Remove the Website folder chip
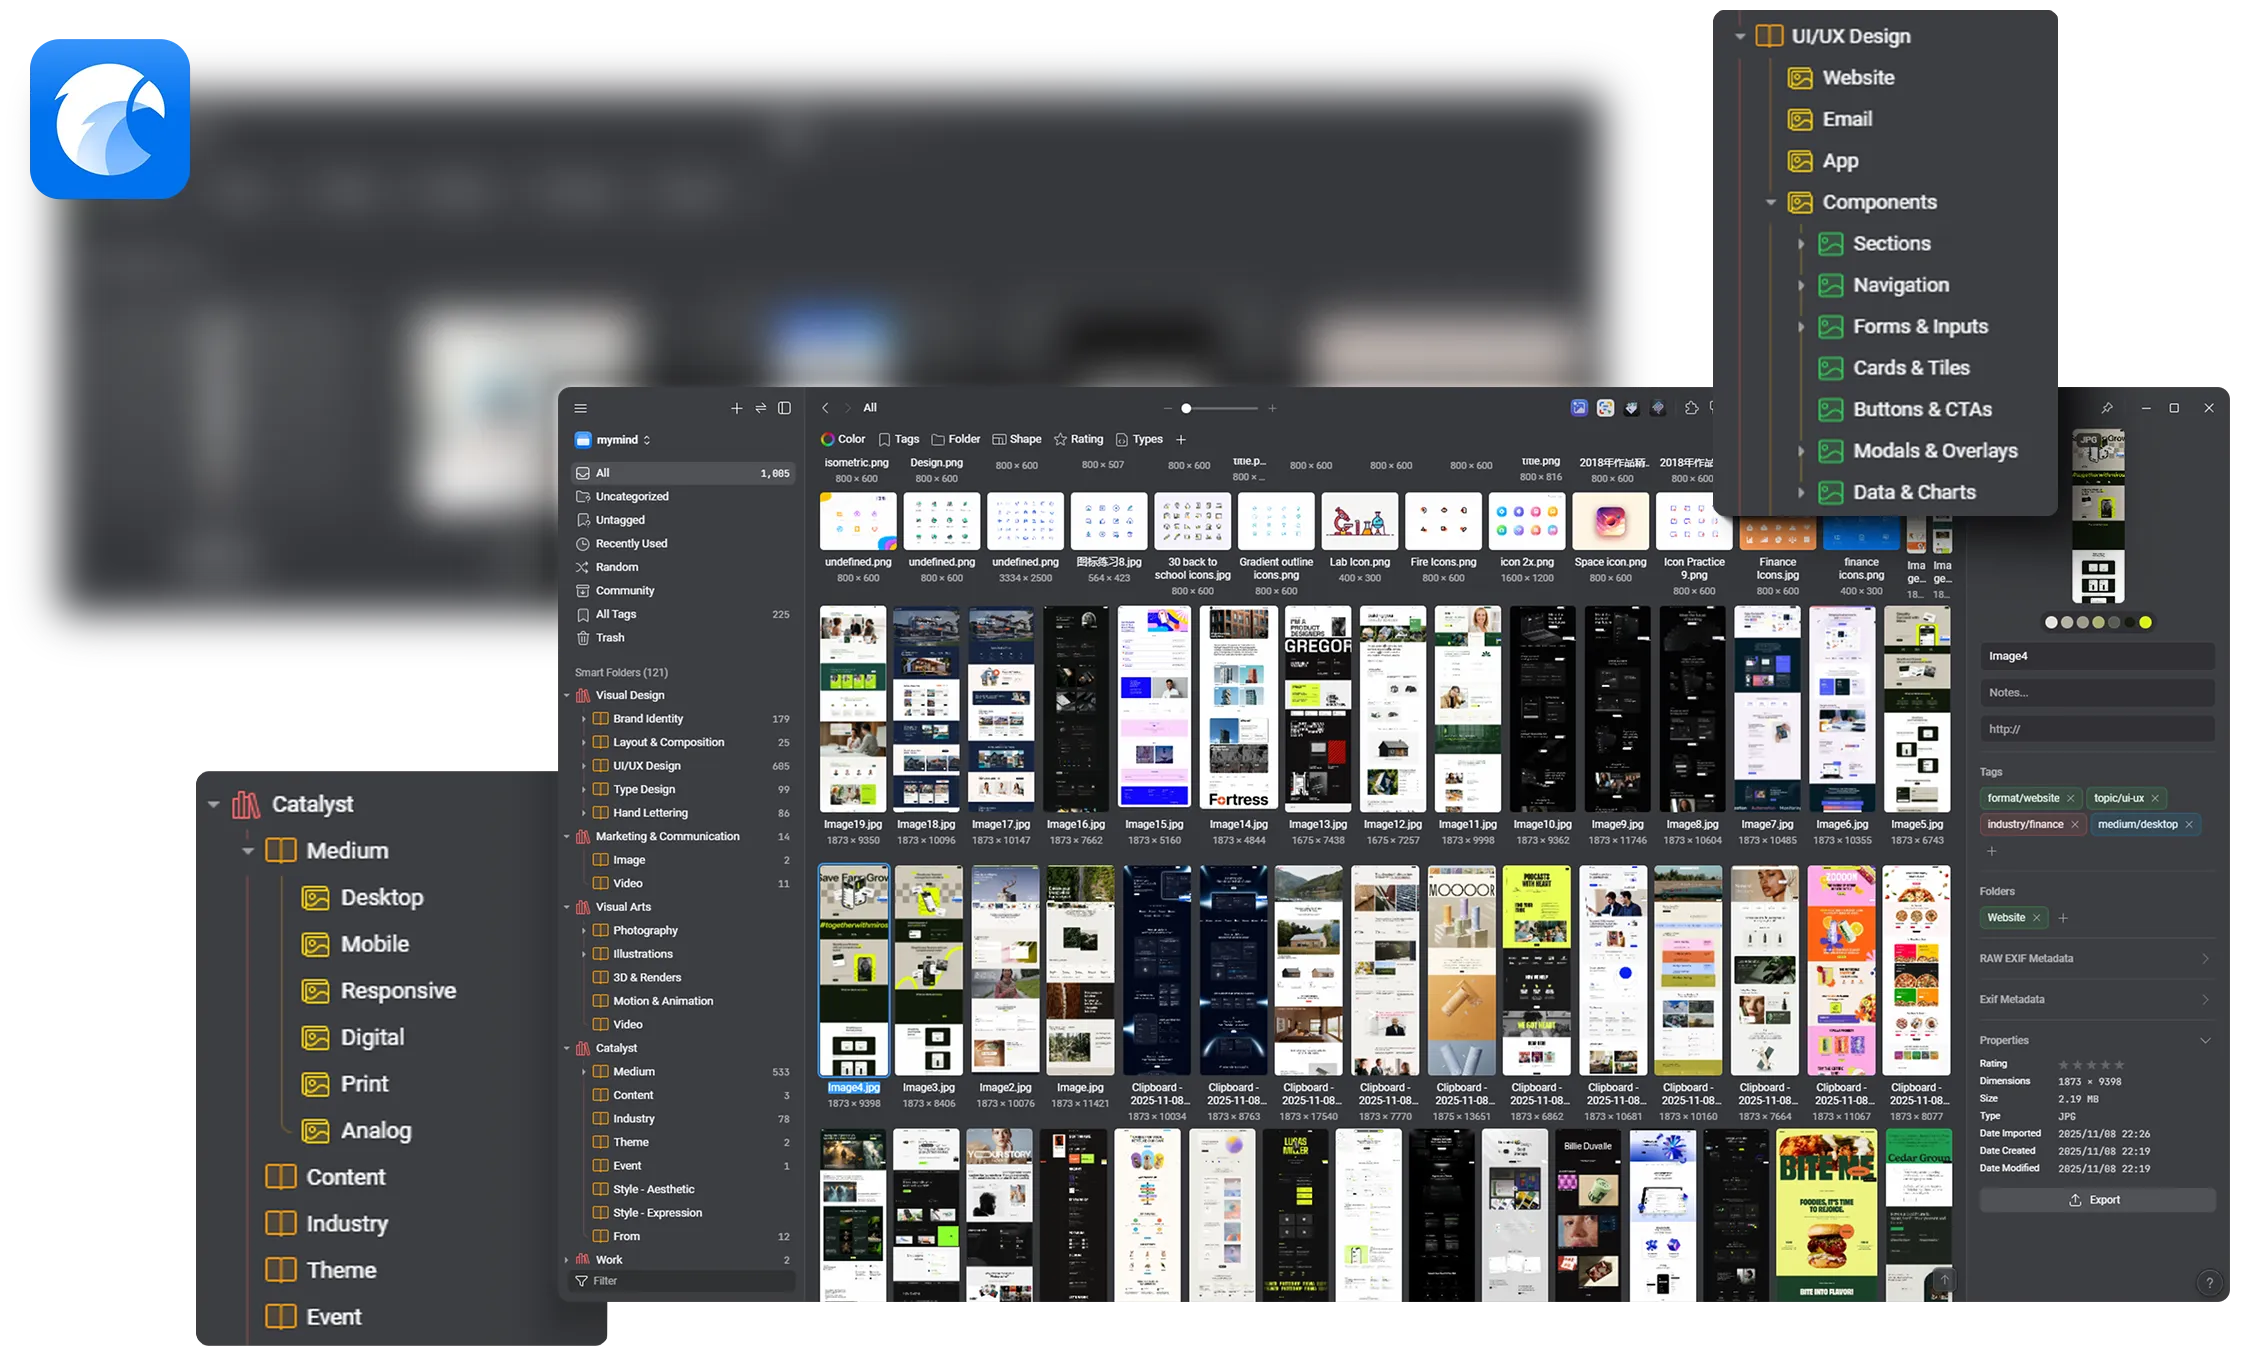The width and height of the screenshot is (2250, 1360). click(x=2036, y=918)
